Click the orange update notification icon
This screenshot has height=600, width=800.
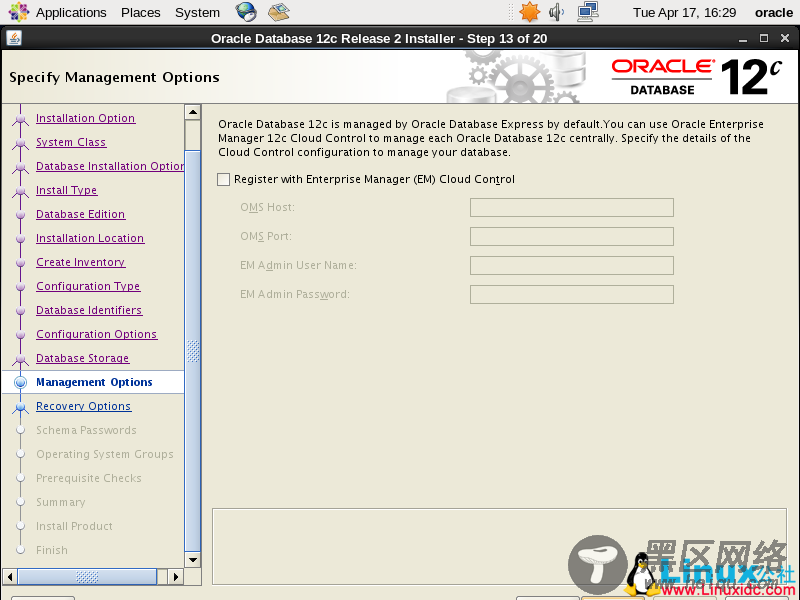coord(529,12)
